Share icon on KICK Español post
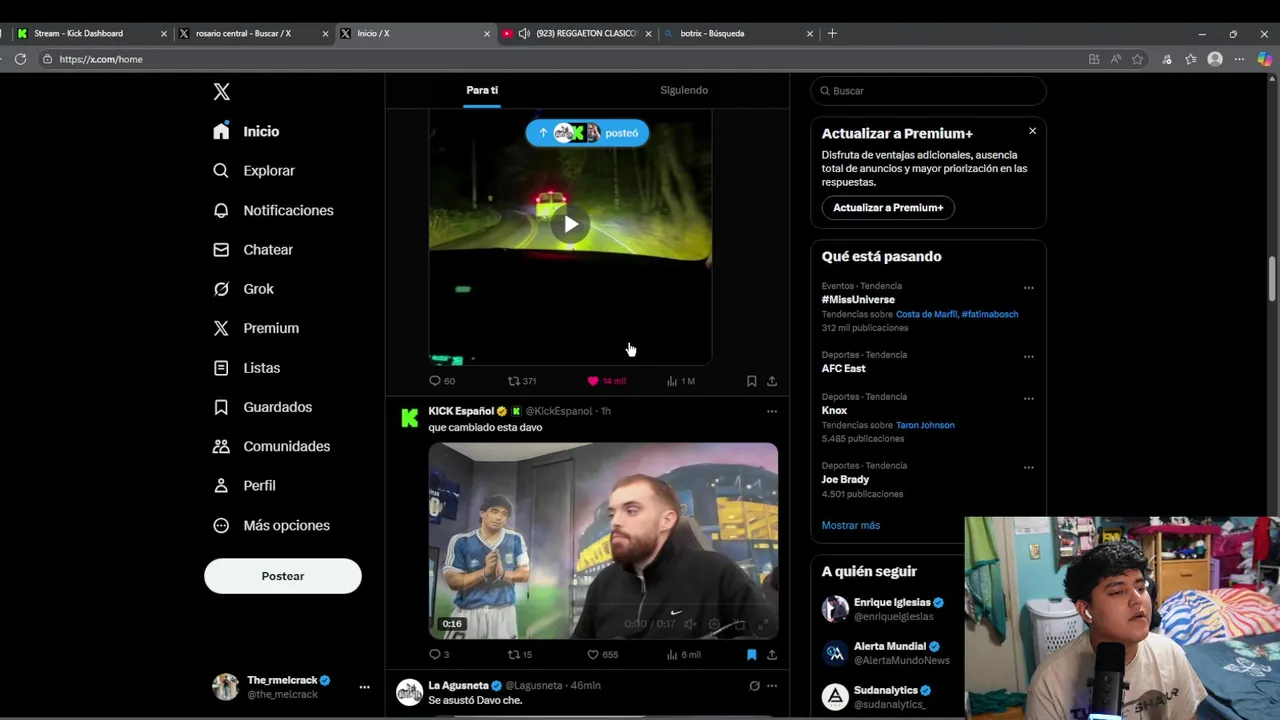The width and height of the screenshot is (1280, 720). click(x=772, y=655)
